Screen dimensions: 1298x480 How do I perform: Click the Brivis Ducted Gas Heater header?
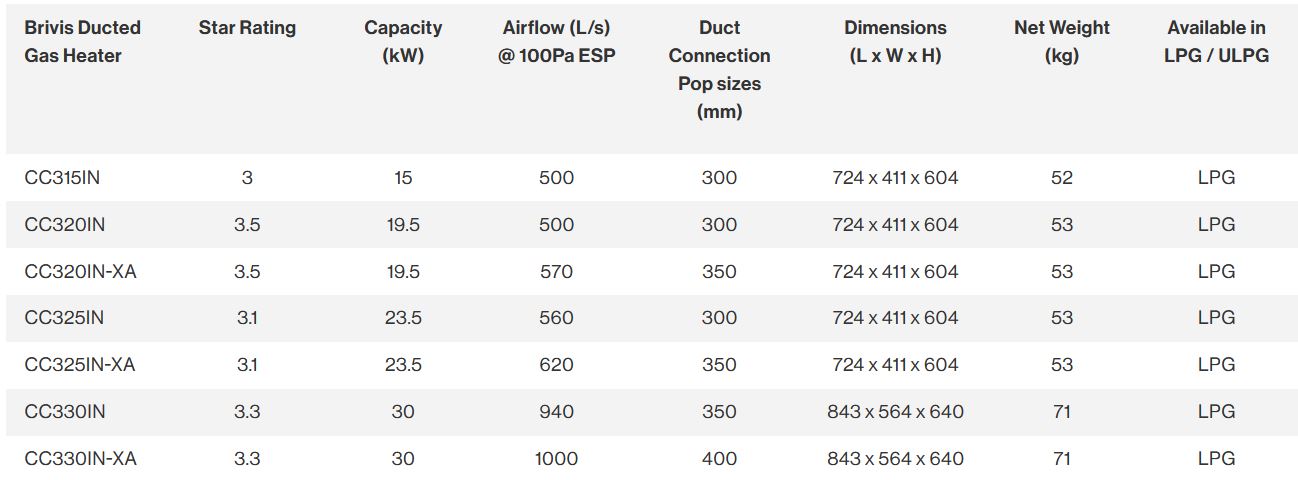(x=82, y=42)
